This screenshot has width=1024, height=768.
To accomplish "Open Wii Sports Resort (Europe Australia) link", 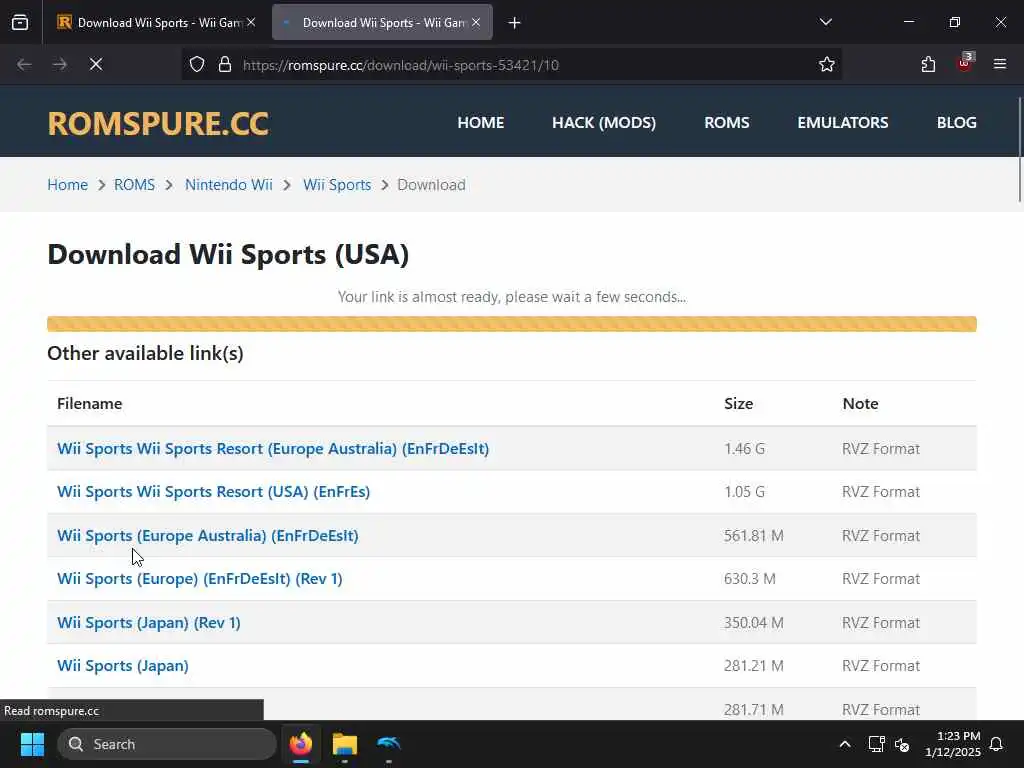I will pos(273,449).
